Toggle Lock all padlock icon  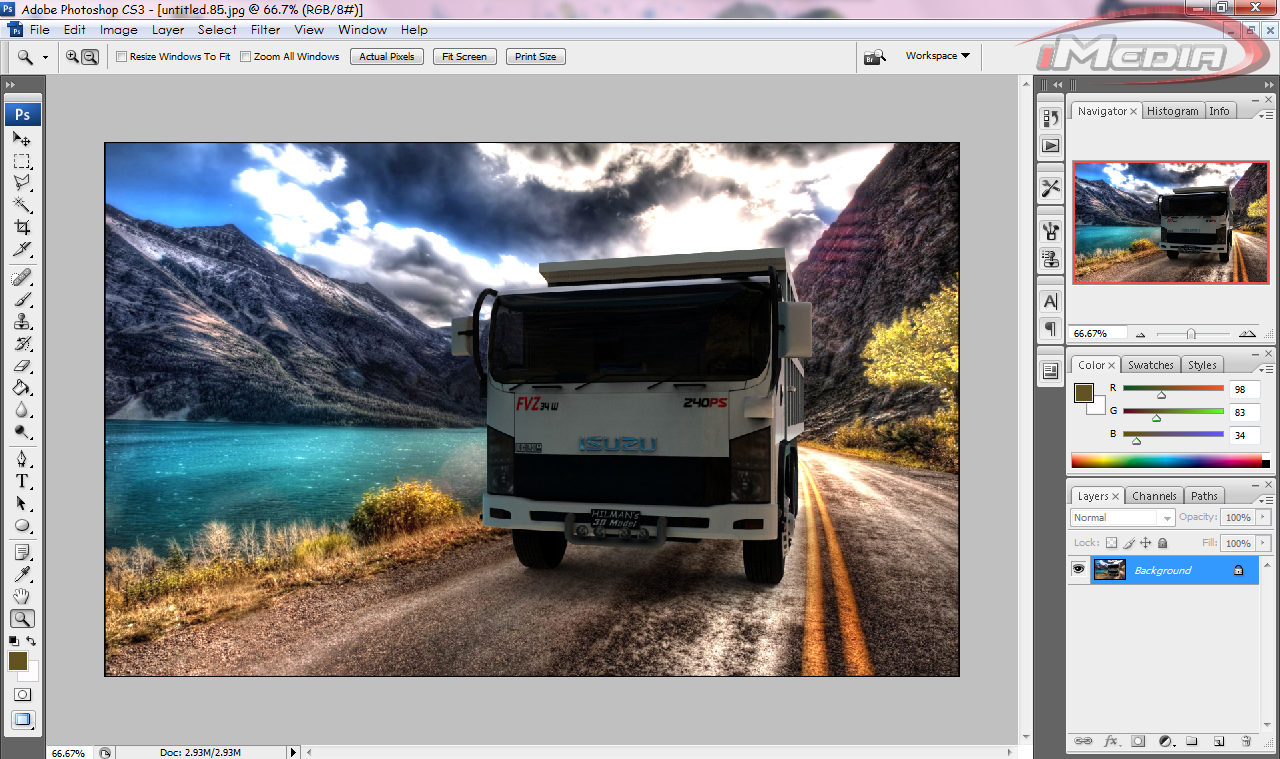point(1162,543)
